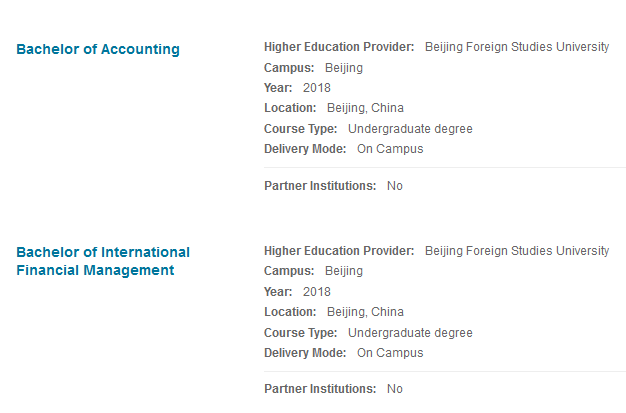Click "On Campus" delivery mode in the Financial Management entry

click(390, 353)
